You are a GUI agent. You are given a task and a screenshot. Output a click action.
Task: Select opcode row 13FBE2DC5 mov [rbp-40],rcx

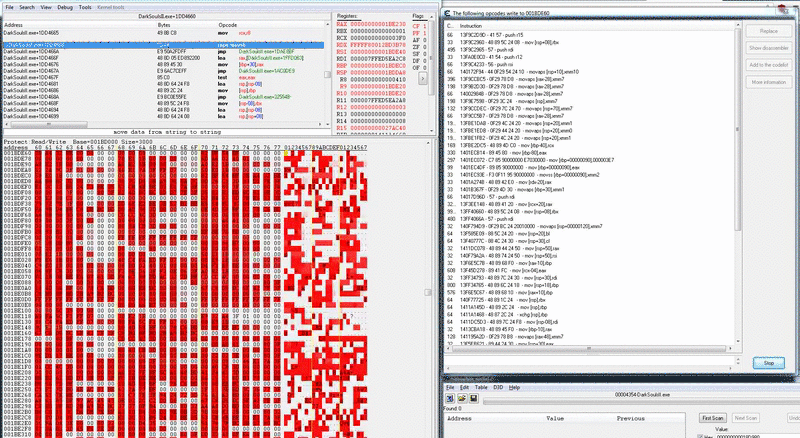[x=589, y=145]
